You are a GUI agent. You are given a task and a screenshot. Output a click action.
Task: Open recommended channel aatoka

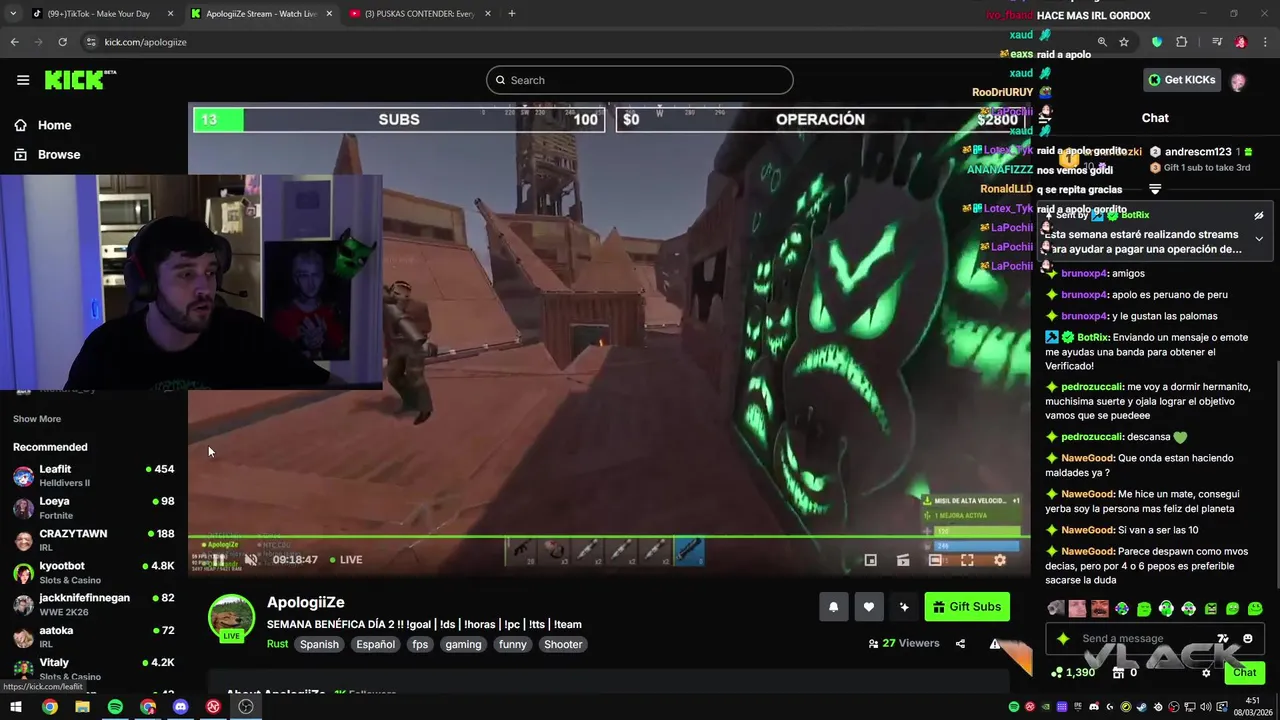[94, 637]
